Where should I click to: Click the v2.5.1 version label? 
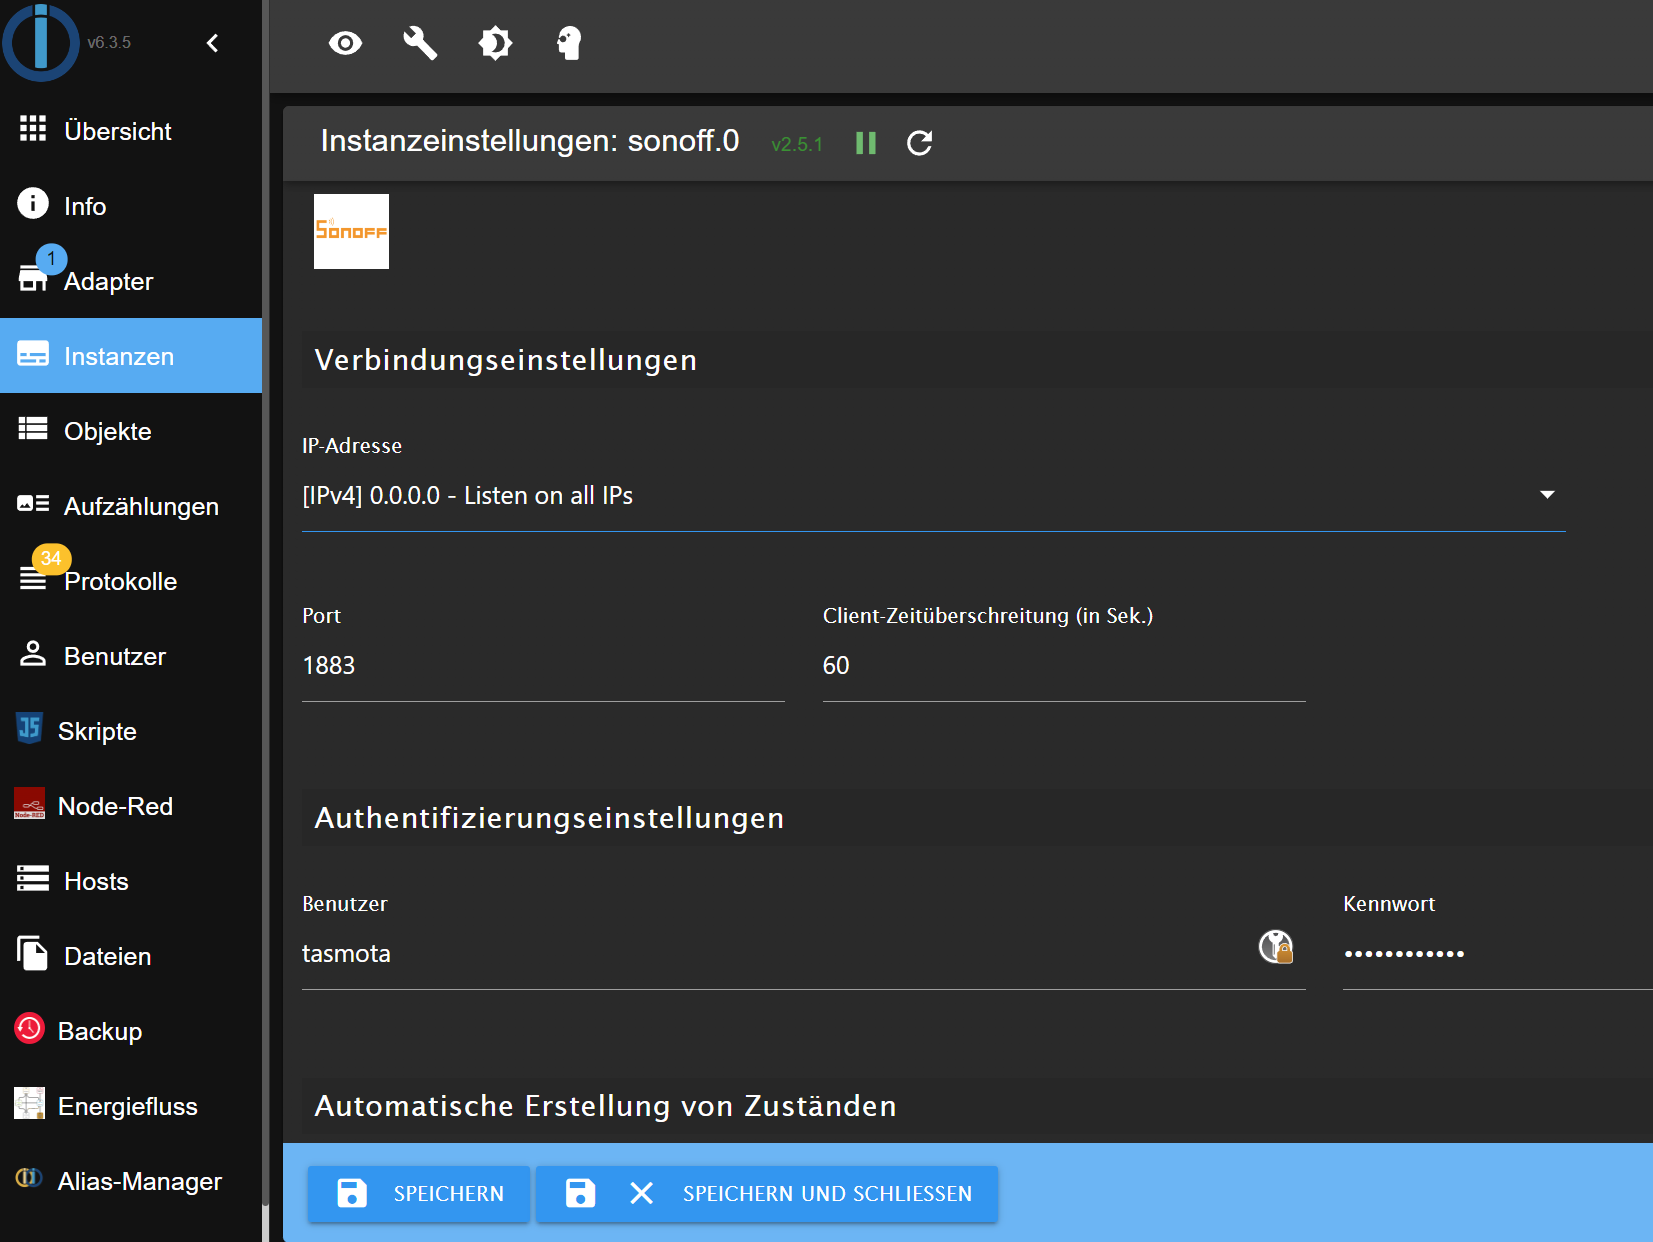click(x=797, y=145)
